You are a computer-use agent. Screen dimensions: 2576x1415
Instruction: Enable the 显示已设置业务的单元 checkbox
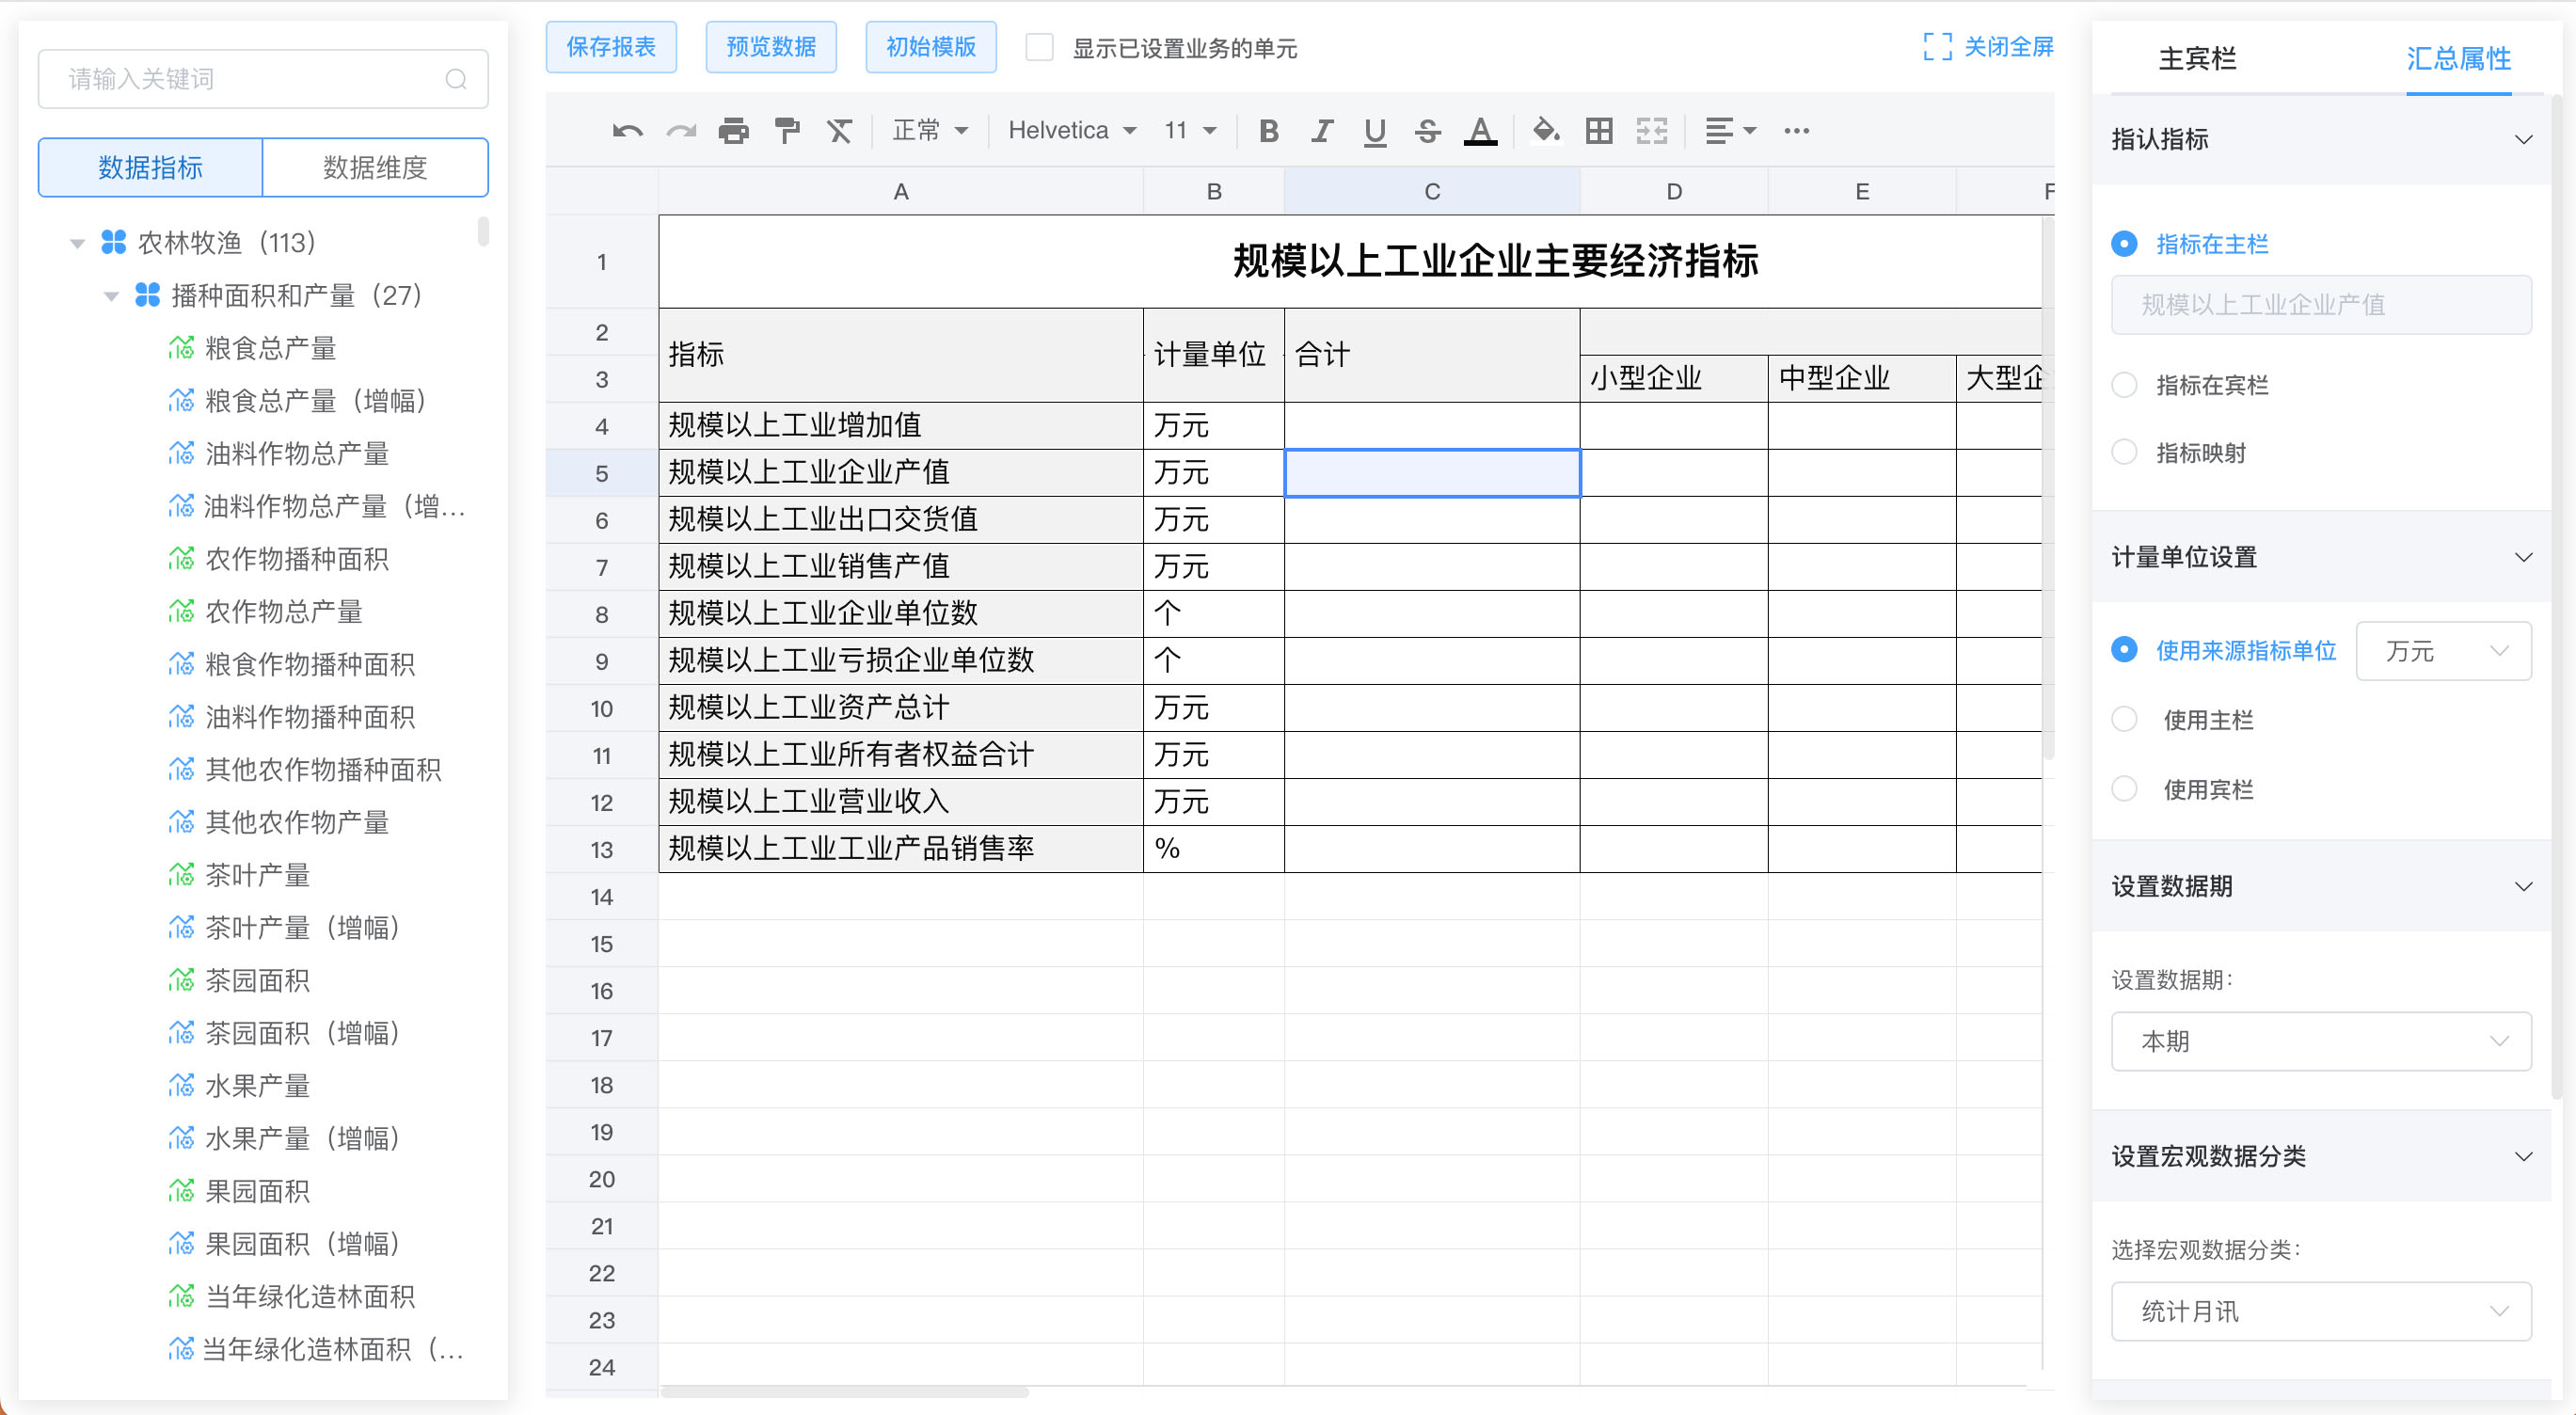coord(1040,47)
